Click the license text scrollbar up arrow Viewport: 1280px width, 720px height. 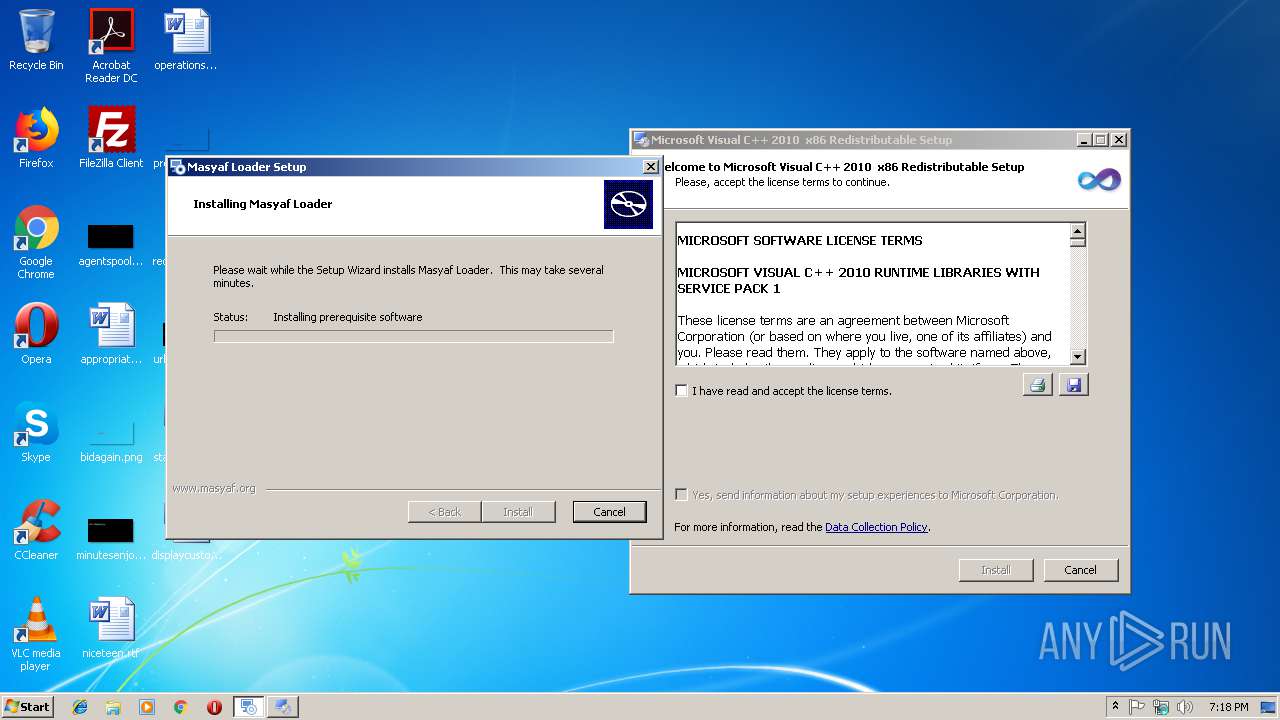1078,230
